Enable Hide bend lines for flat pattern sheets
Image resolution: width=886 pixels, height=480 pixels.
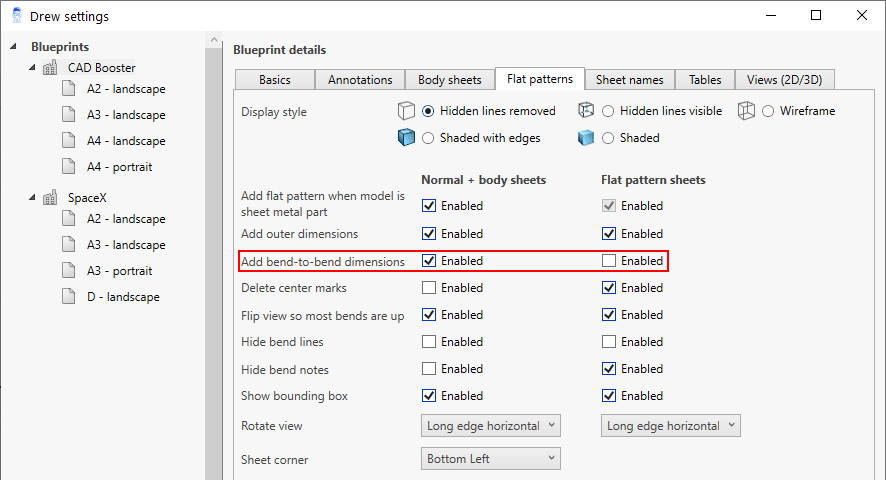tap(609, 342)
